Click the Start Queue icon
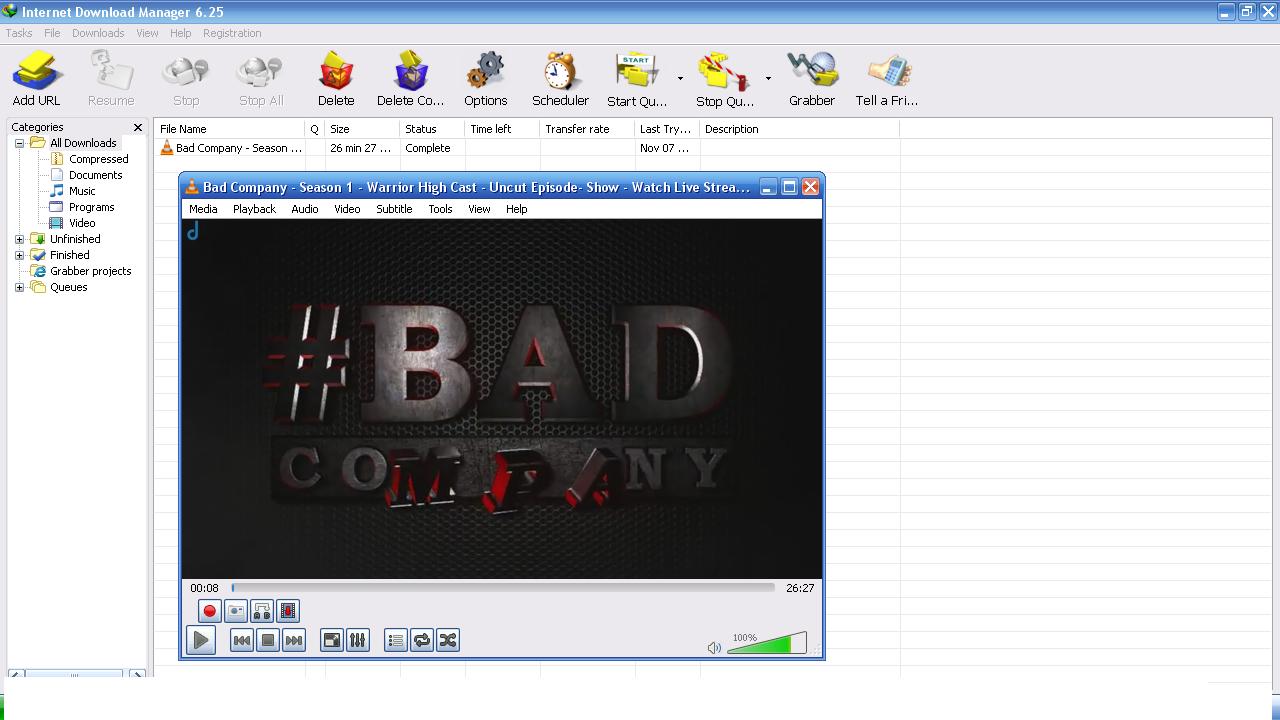The image size is (1280, 720). (636, 72)
